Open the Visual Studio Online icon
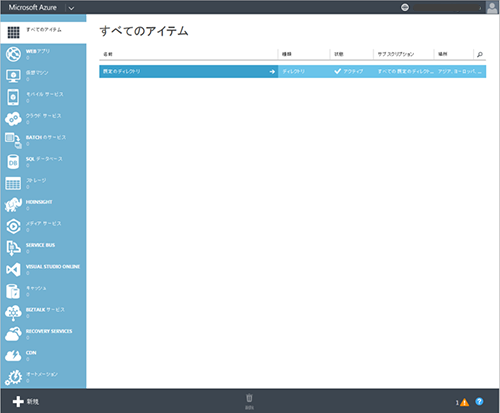This screenshot has width=500, height=413. tap(13, 269)
